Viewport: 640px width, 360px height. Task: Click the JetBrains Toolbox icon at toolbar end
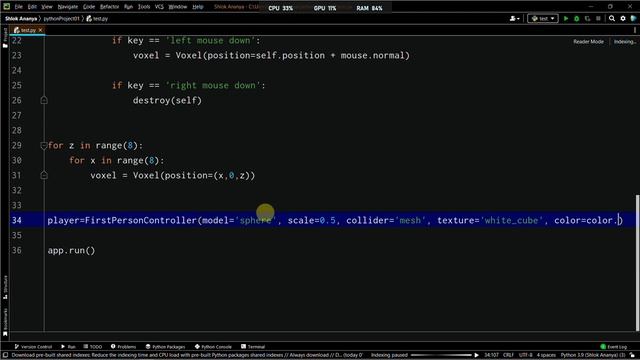[633, 18]
